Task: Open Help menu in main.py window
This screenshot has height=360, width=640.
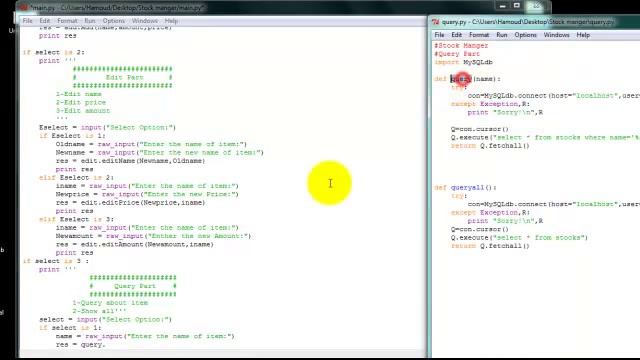Action: (x=171, y=21)
